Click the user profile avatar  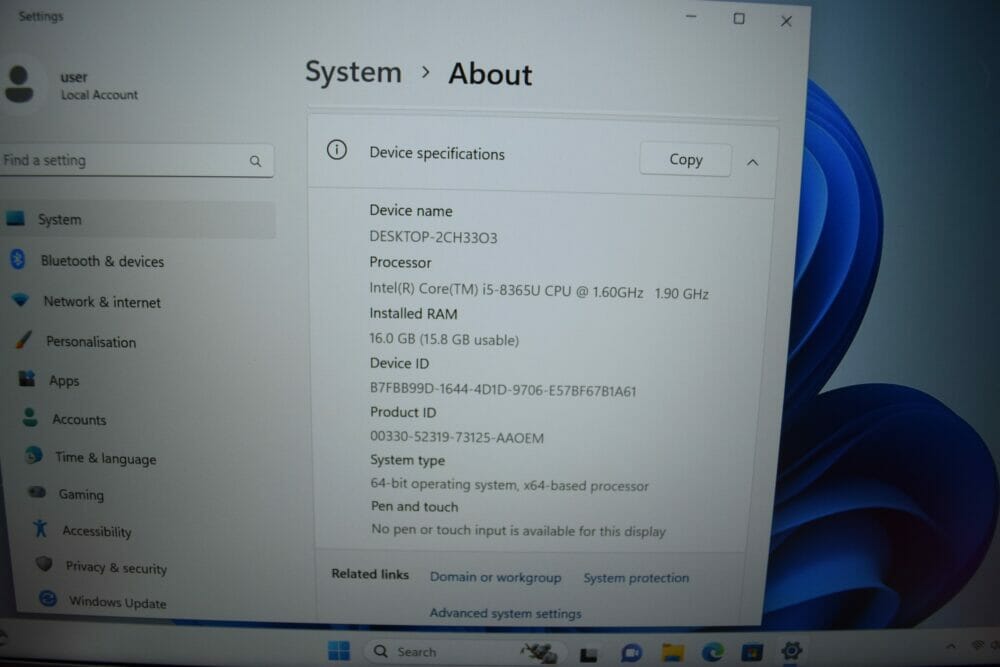coord(19,84)
